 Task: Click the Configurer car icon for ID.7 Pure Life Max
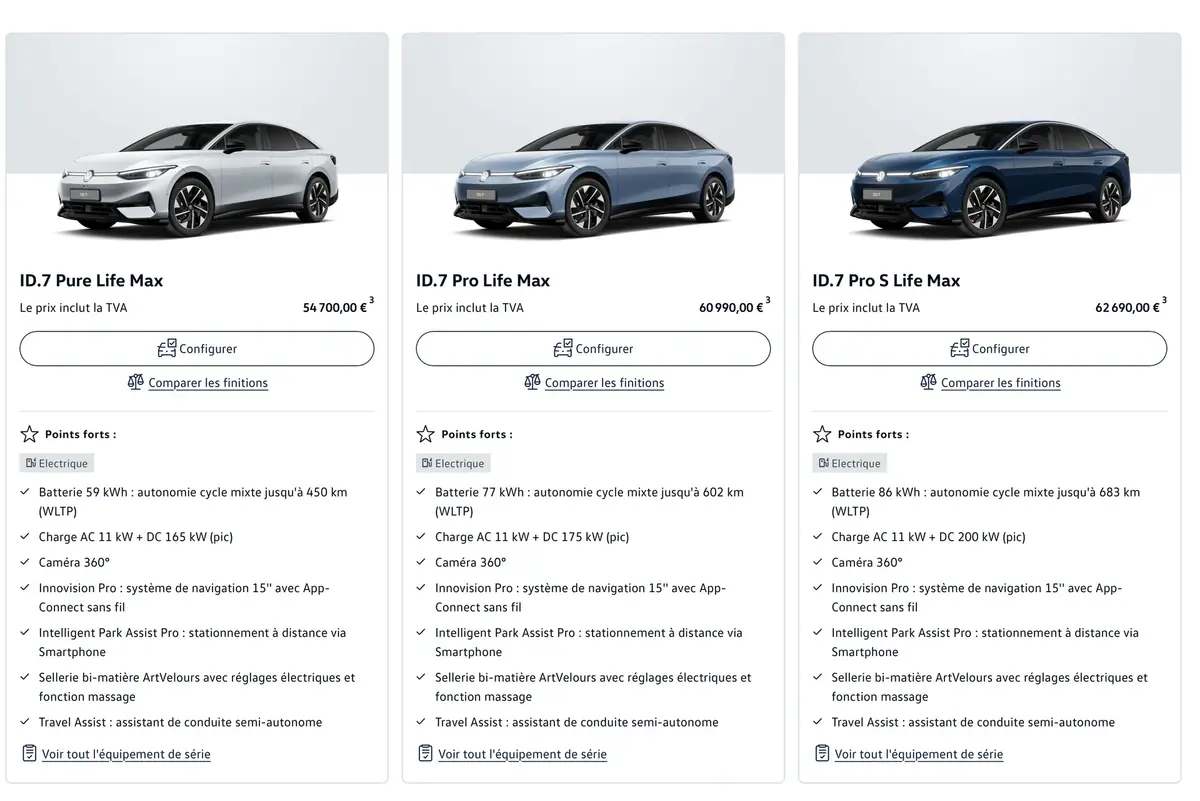(x=168, y=348)
